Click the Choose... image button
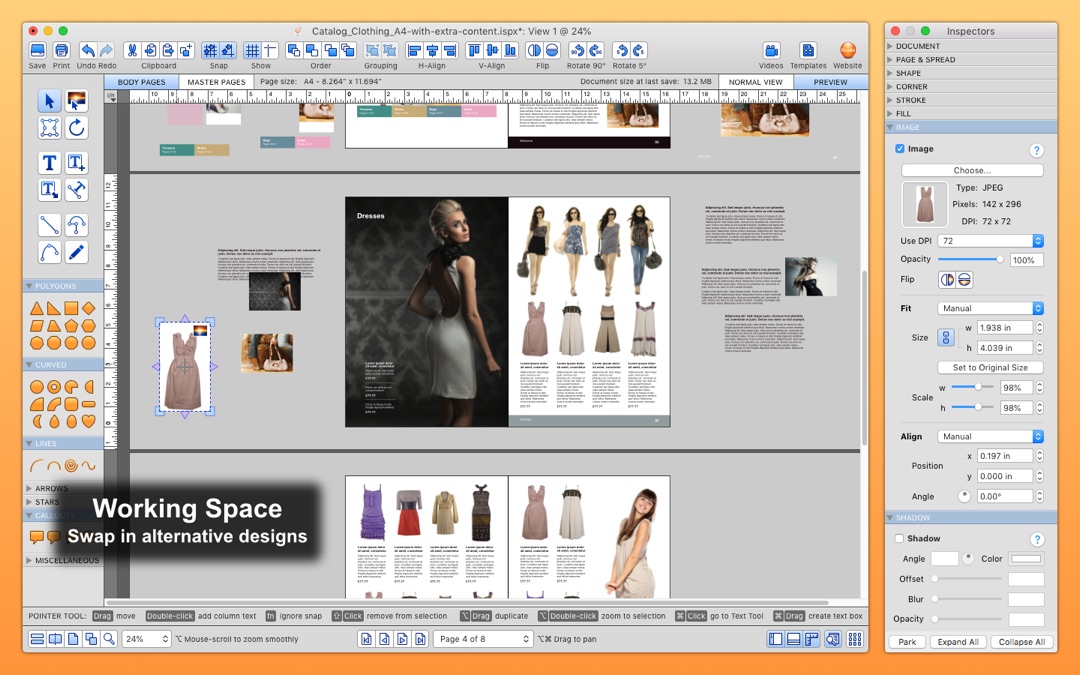The height and width of the screenshot is (675, 1080). [972, 170]
